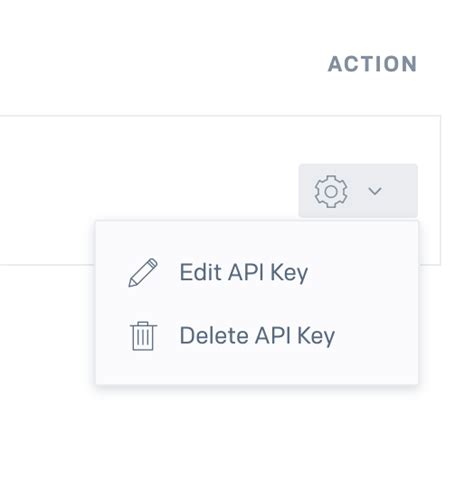Click the word Key in Edit API Key
The image size is (474, 490).
click(x=289, y=274)
